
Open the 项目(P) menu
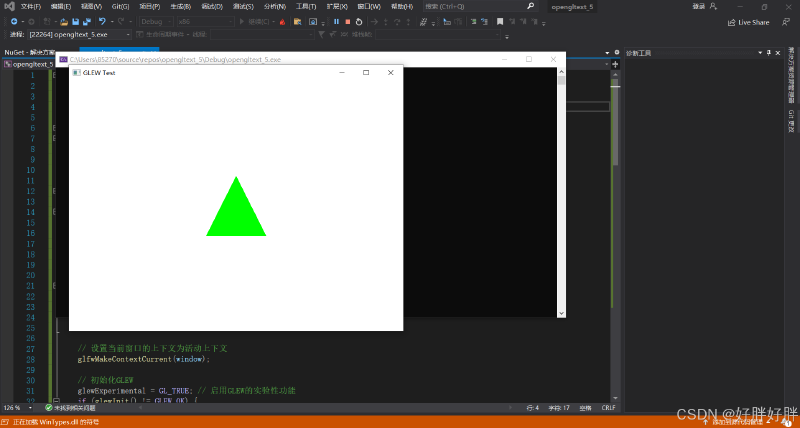coord(149,7)
